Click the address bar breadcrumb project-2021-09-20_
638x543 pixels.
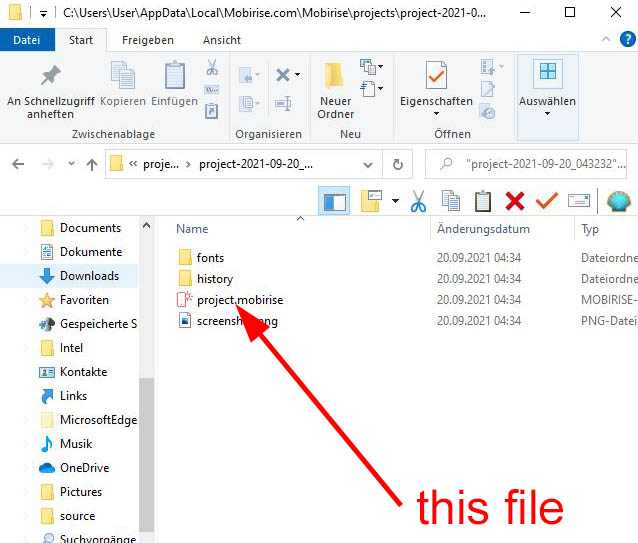click(x=256, y=164)
